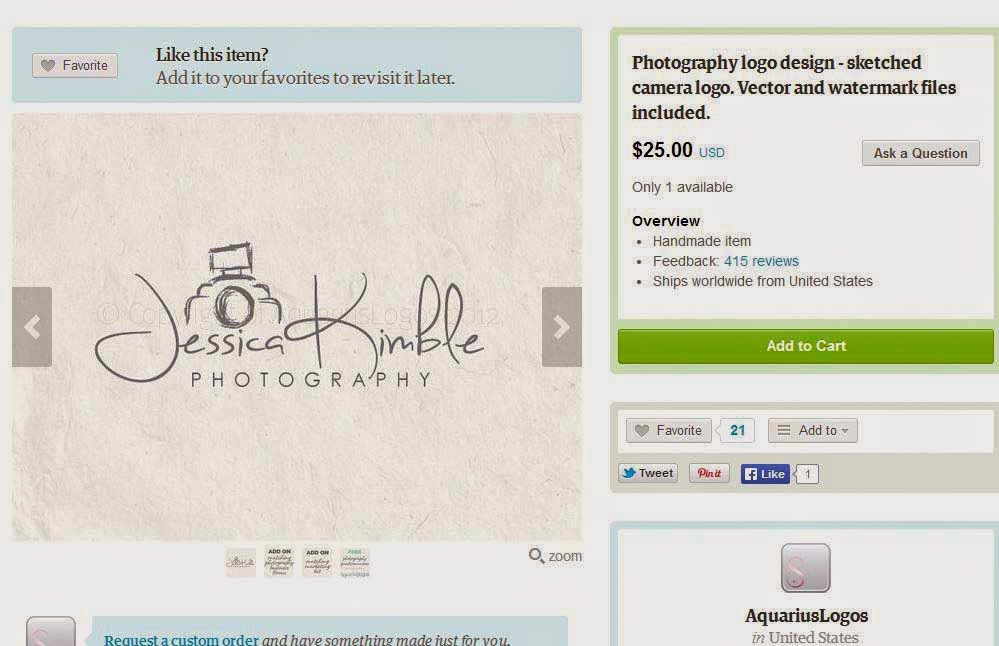Select the second ADD ON thumbnail
The image size is (999, 646).
click(317, 562)
